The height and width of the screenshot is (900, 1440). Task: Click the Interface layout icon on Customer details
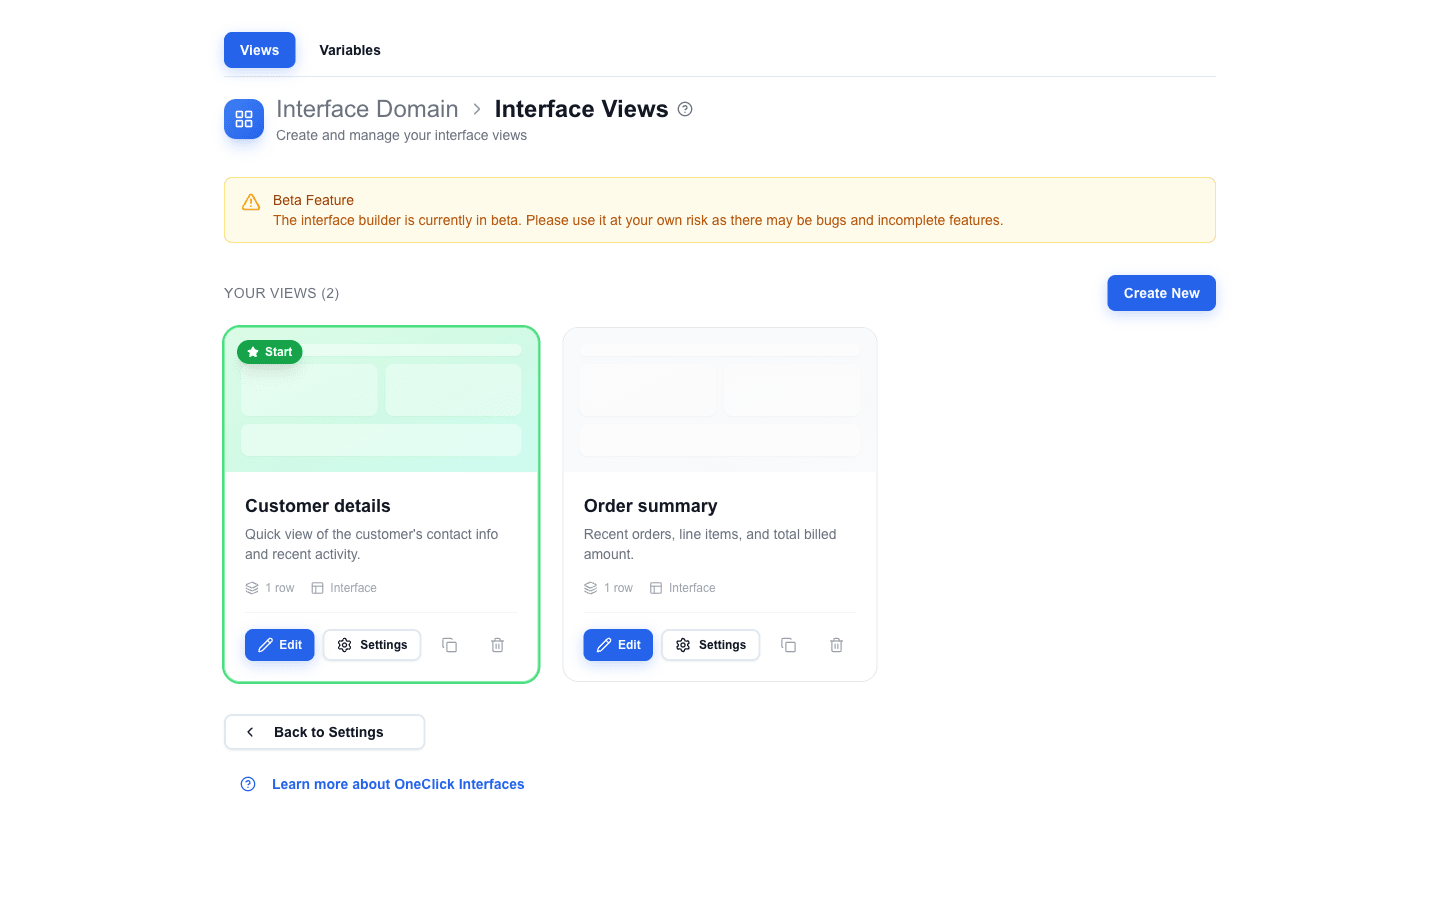pos(317,588)
